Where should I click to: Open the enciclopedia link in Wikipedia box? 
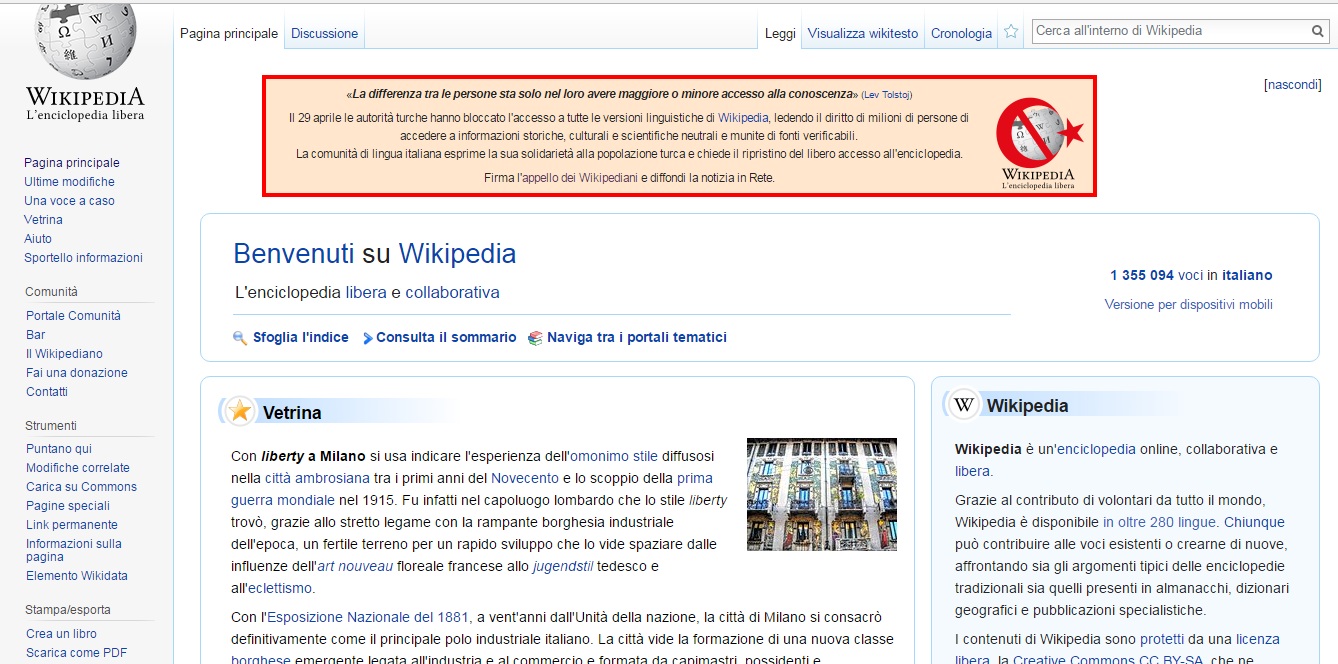point(1095,449)
